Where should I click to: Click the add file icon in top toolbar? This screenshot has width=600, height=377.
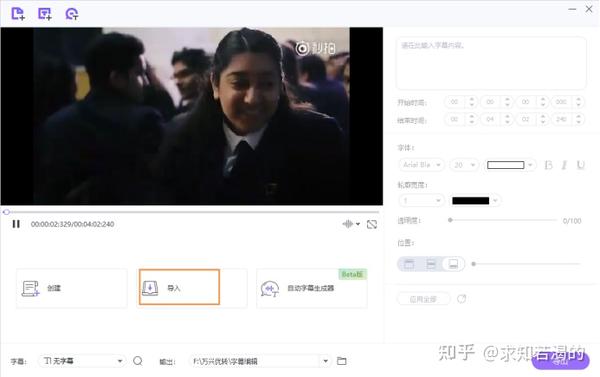pos(18,14)
